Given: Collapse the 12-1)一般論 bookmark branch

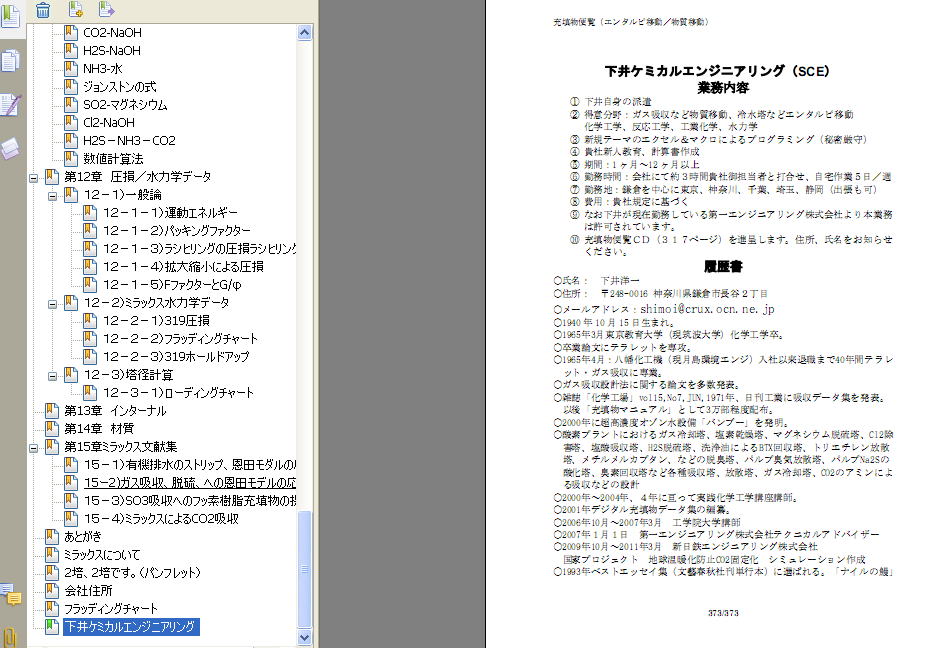Looking at the screenshot, I should click(53, 196).
